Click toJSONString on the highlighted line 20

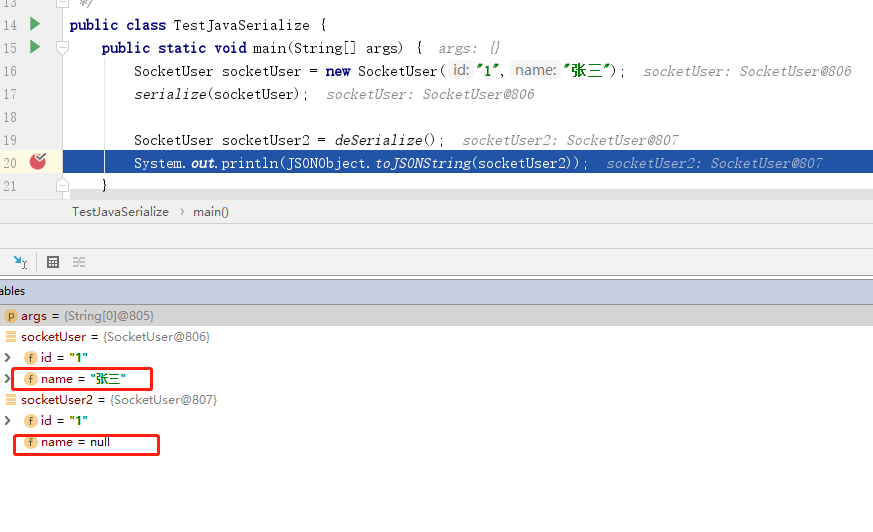coord(423,163)
